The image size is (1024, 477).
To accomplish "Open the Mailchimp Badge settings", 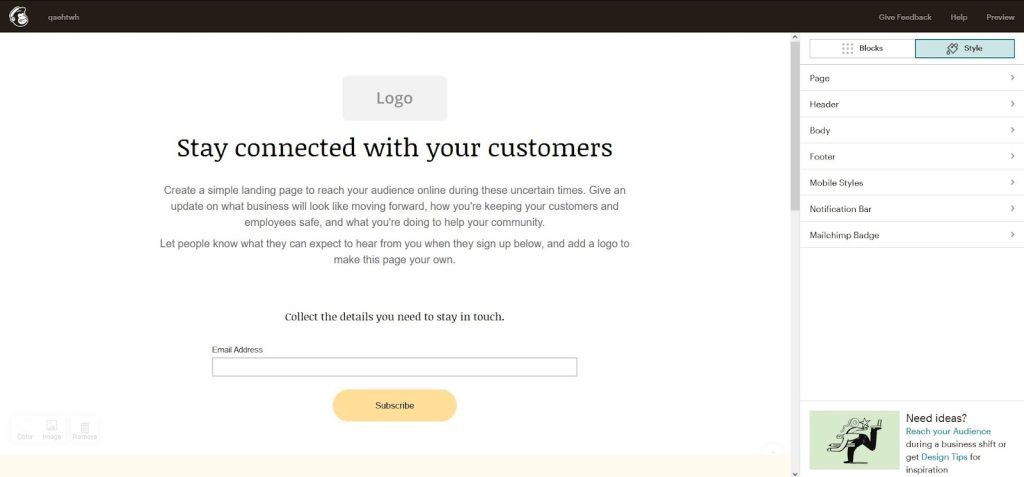I will tap(912, 235).
